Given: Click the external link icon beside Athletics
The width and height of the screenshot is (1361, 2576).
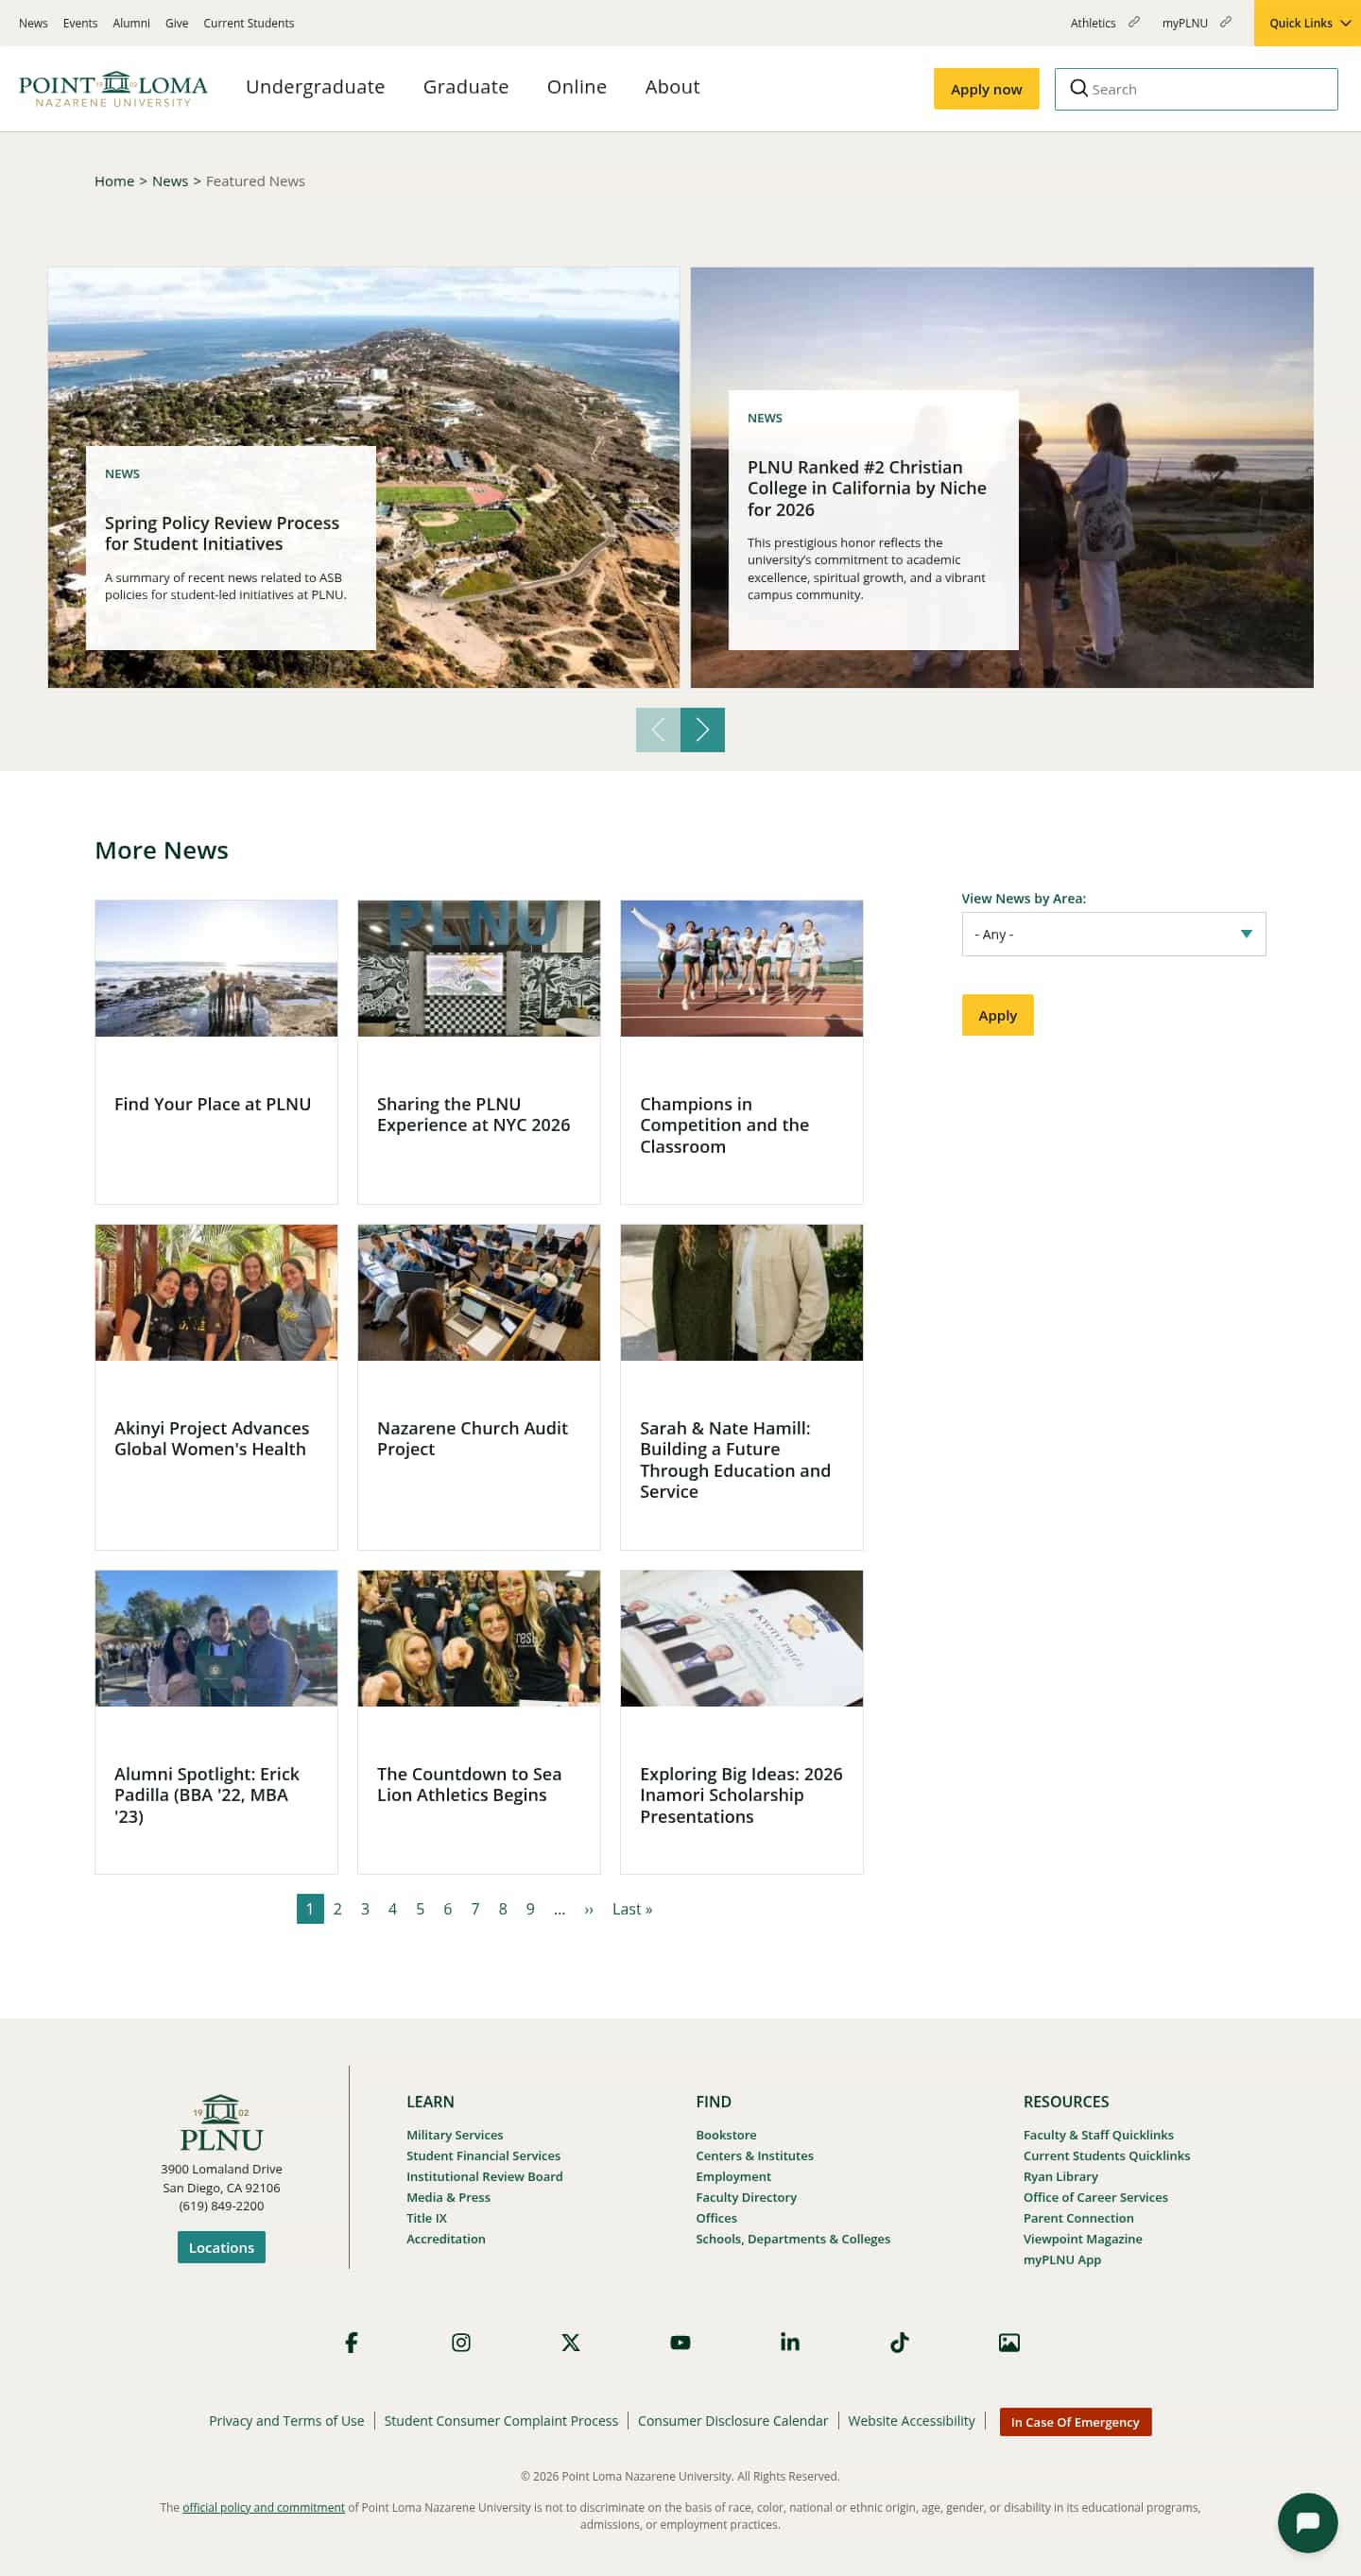Looking at the screenshot, I should coord(1133,22).
